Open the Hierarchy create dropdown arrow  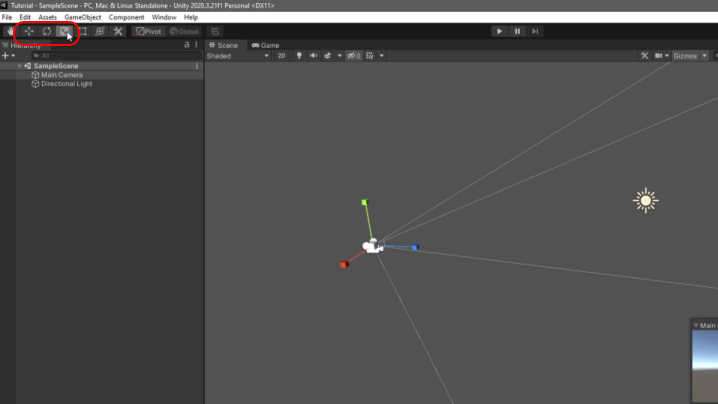point(13,55)
